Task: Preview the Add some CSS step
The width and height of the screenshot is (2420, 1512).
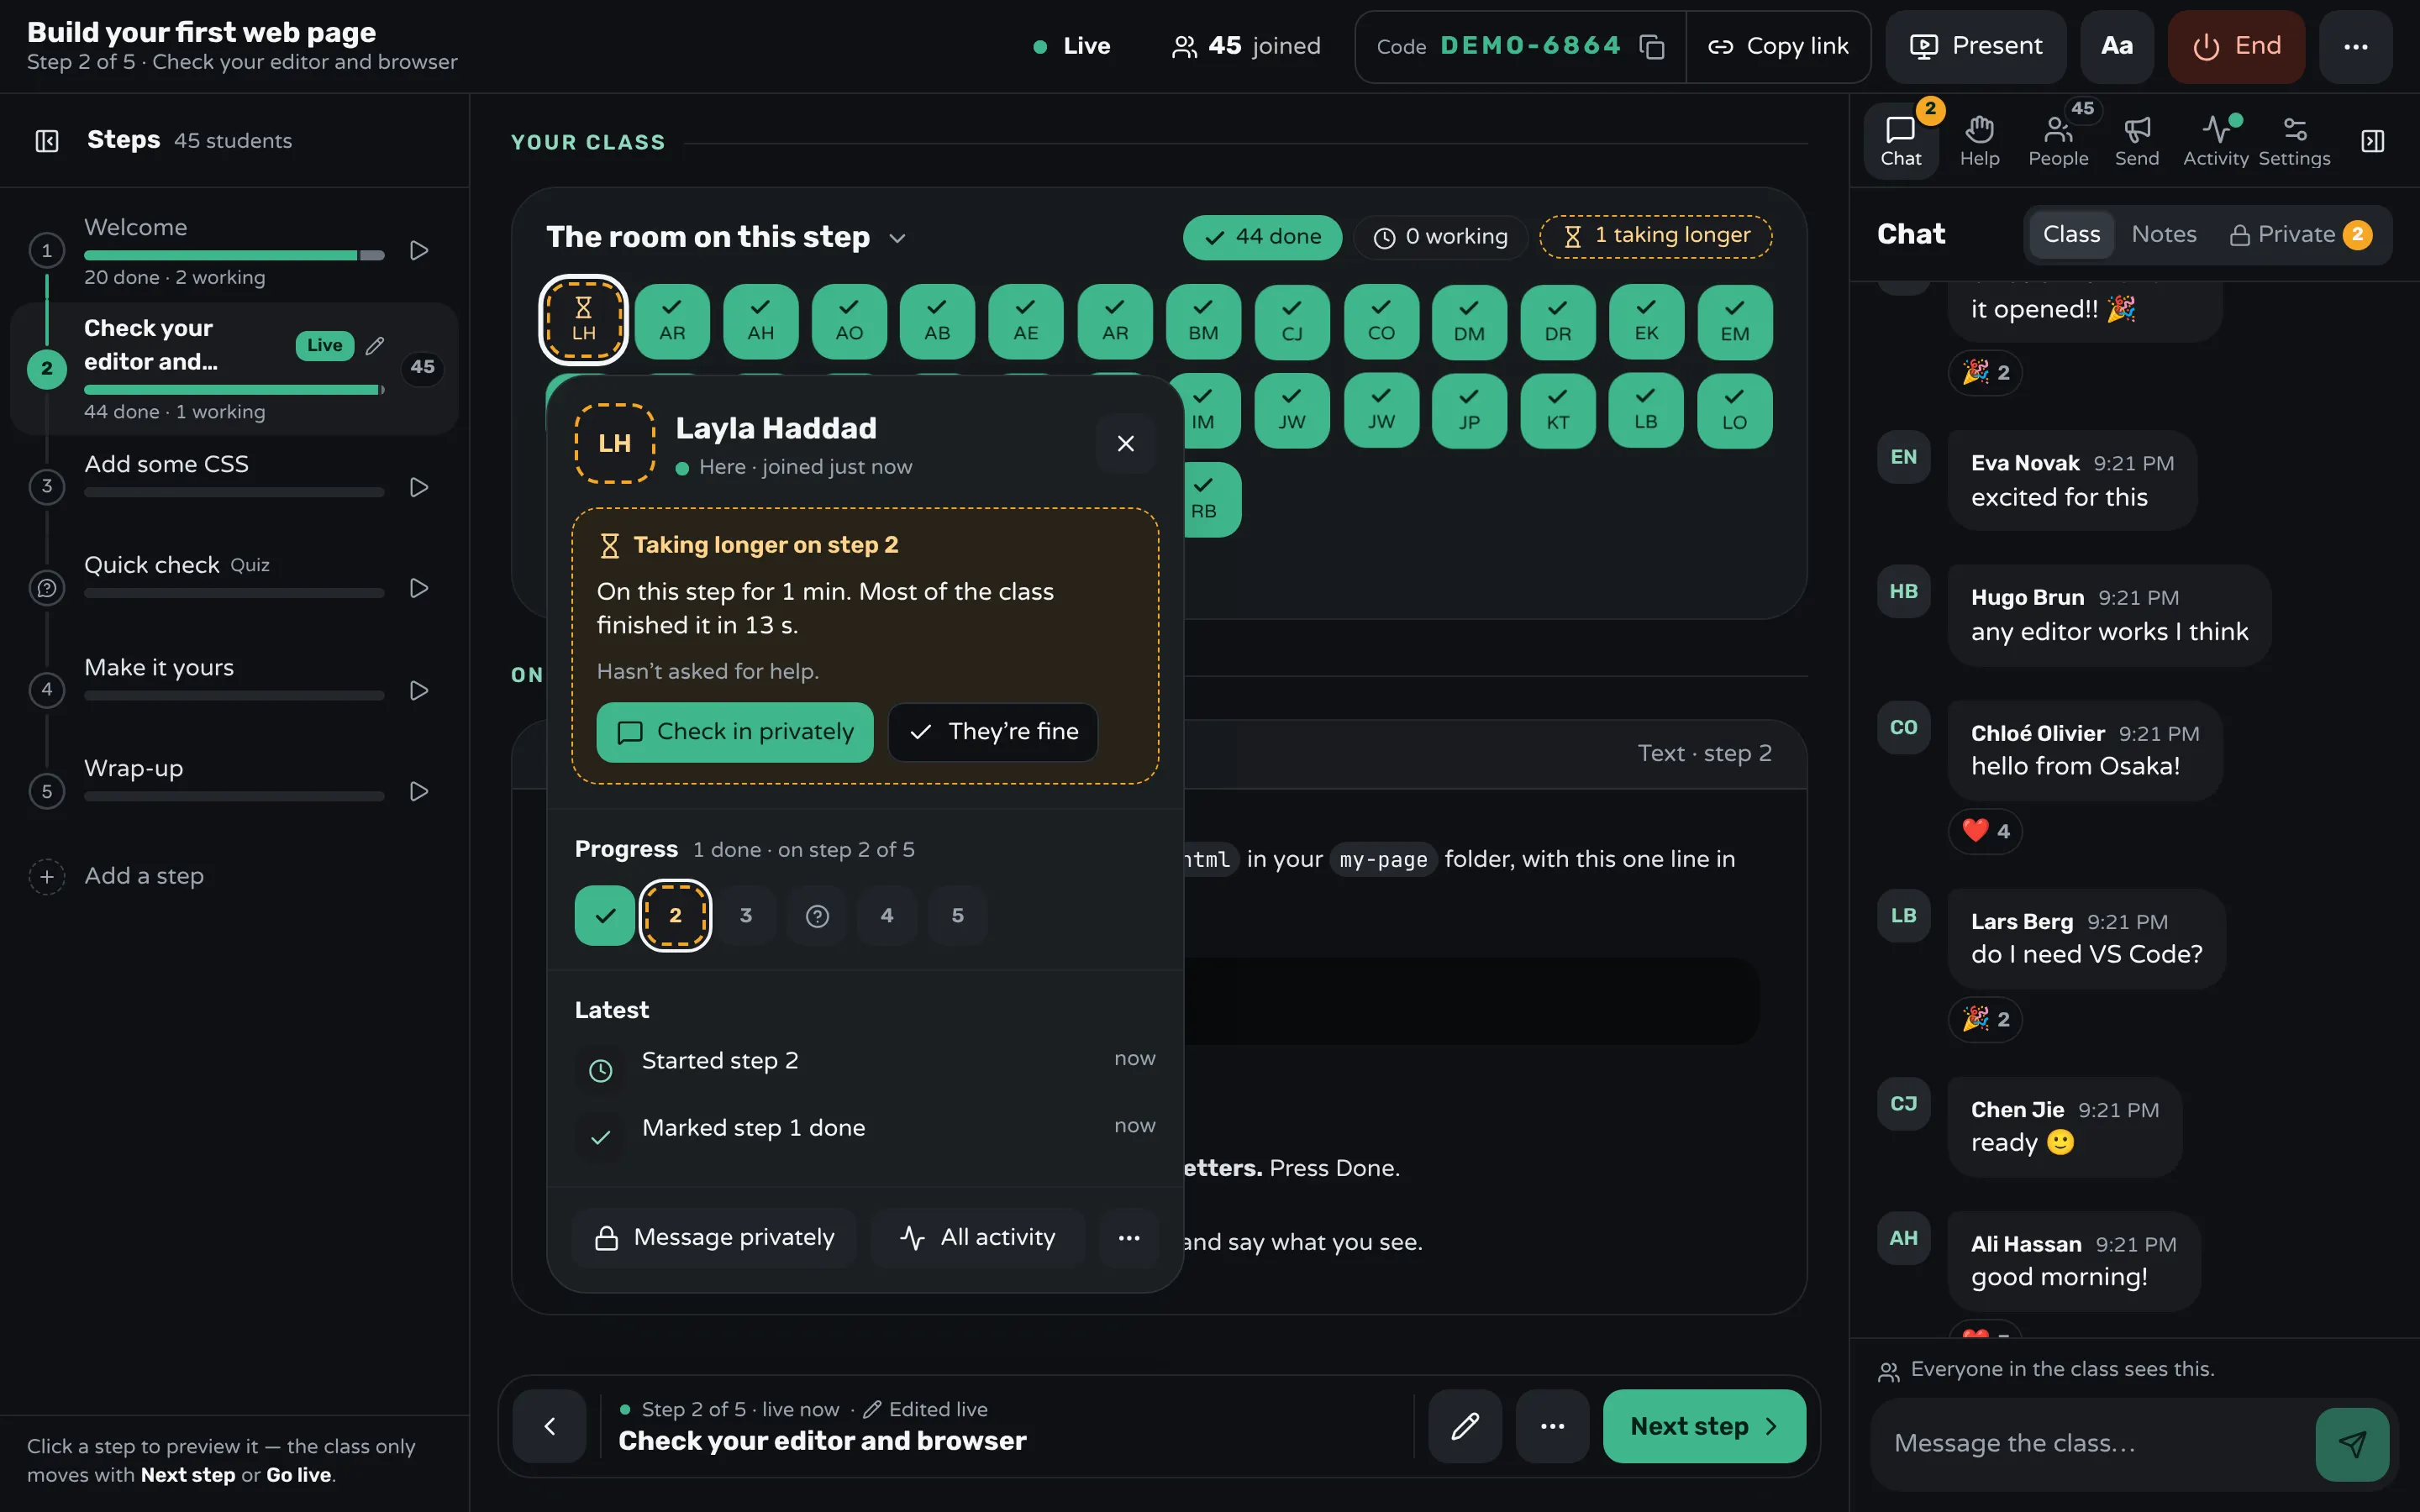Action: point(419,487)
